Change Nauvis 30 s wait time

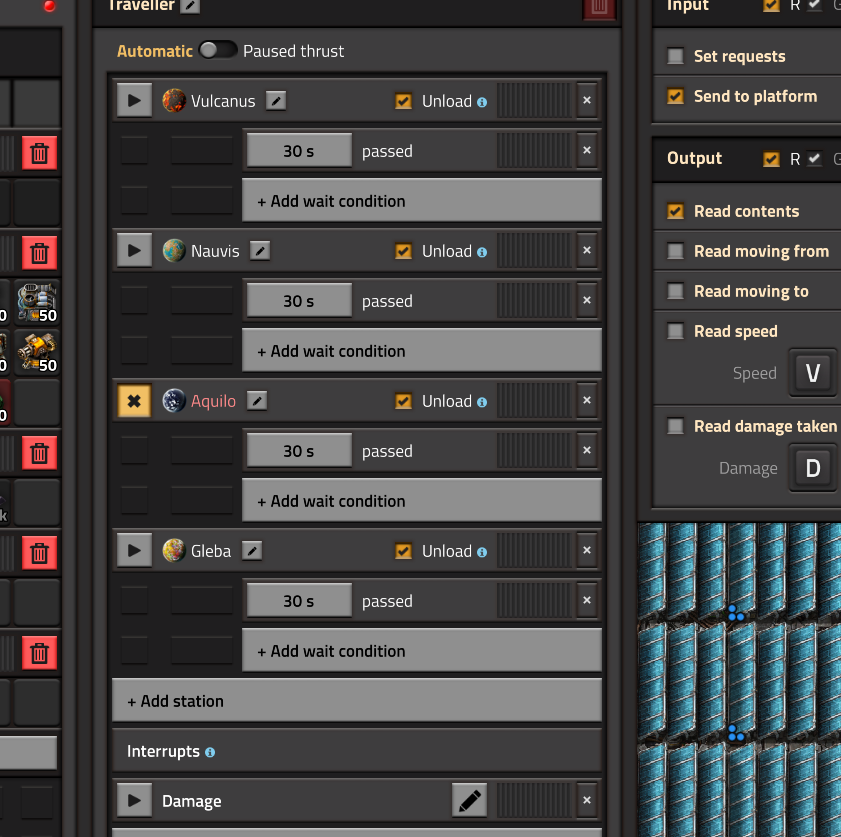(299, 301)
